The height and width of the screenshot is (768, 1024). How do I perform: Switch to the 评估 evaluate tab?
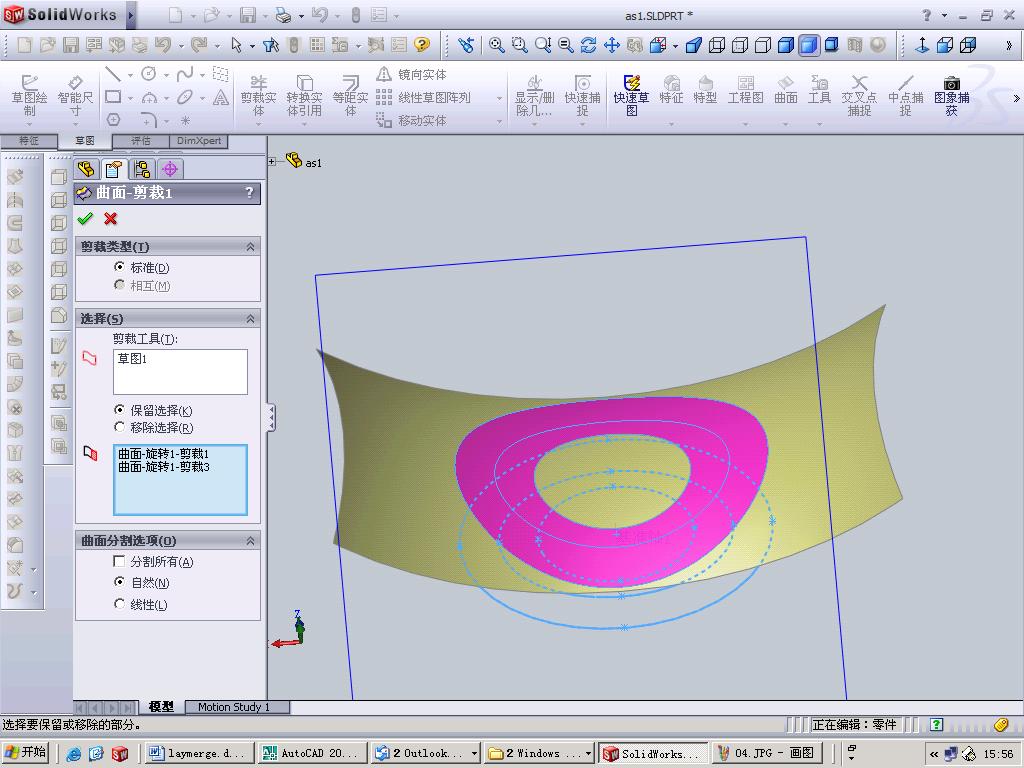140,140
